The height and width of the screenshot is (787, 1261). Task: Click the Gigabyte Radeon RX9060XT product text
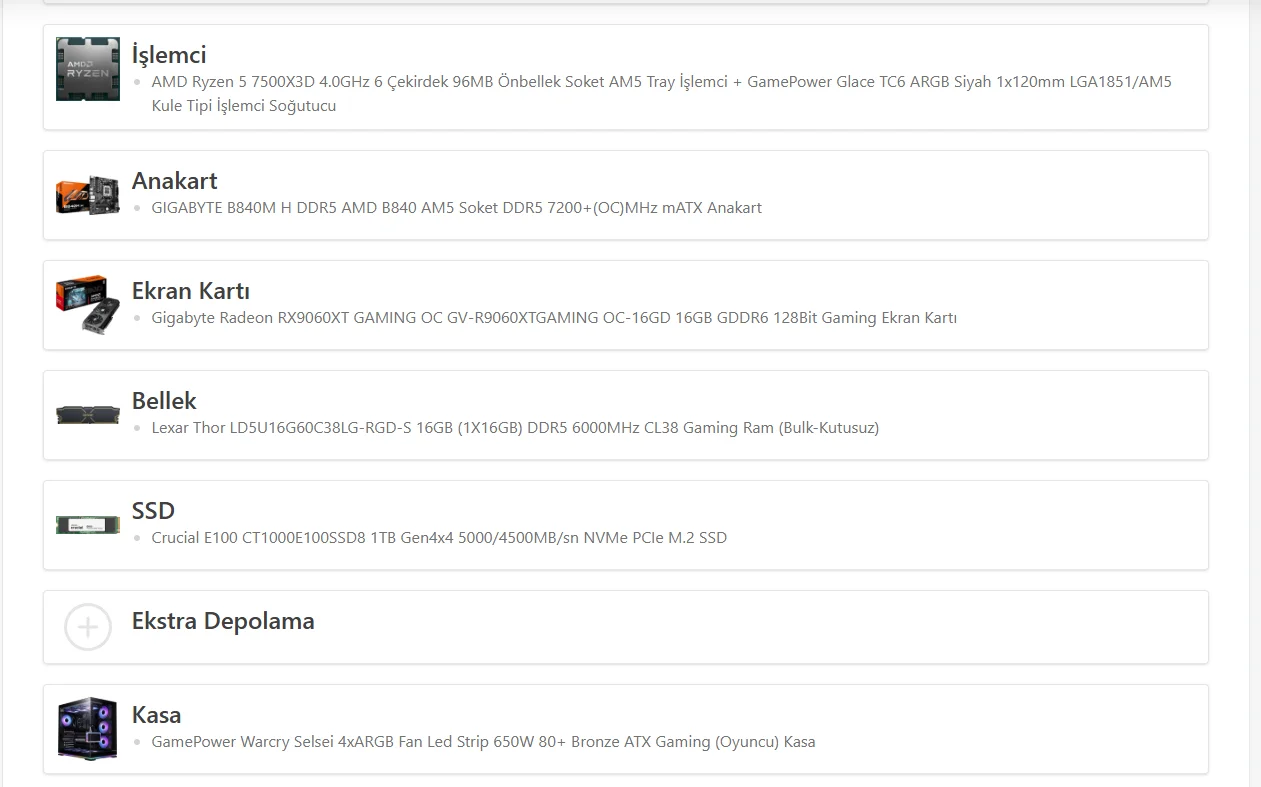point(554,318)
